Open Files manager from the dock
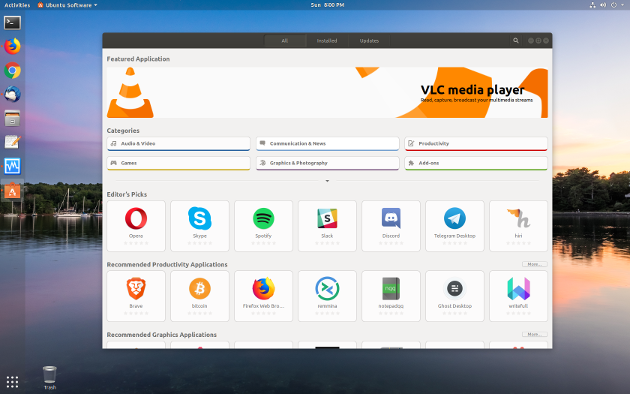 point(12,118)
